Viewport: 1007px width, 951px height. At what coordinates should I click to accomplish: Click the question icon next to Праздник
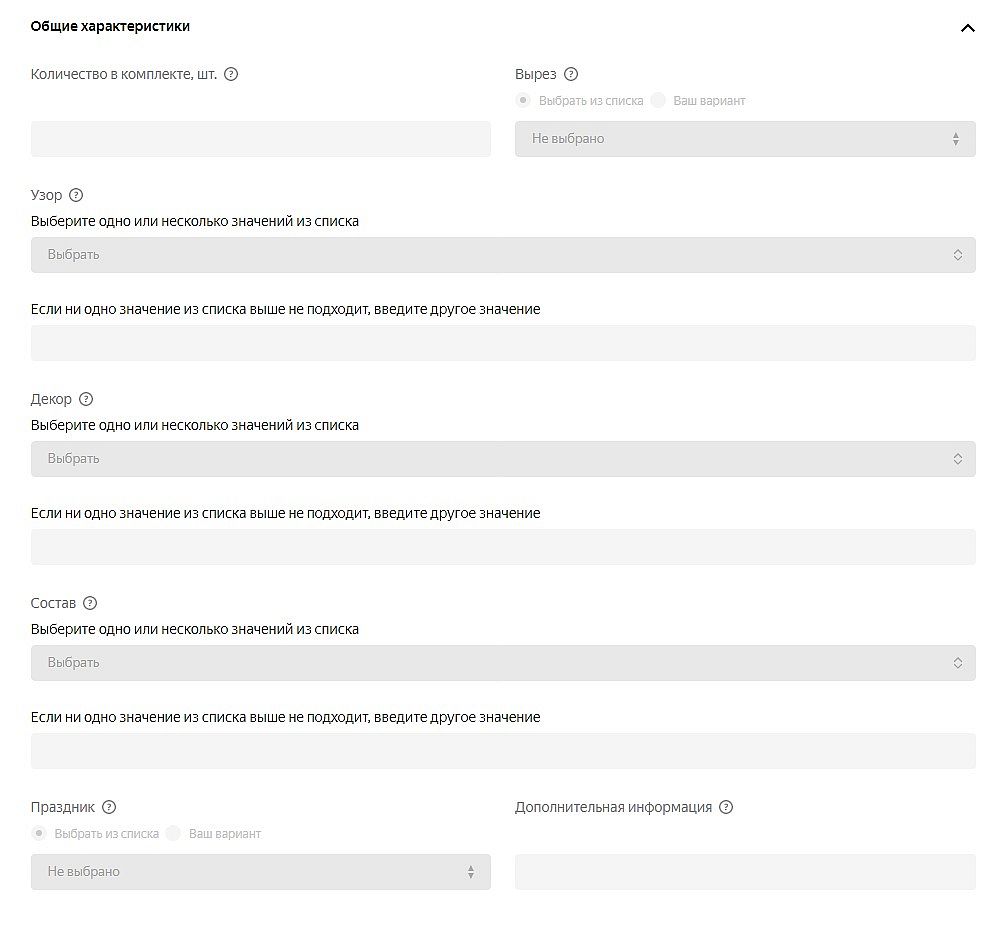pyautogui.click(x=109, y=807)
